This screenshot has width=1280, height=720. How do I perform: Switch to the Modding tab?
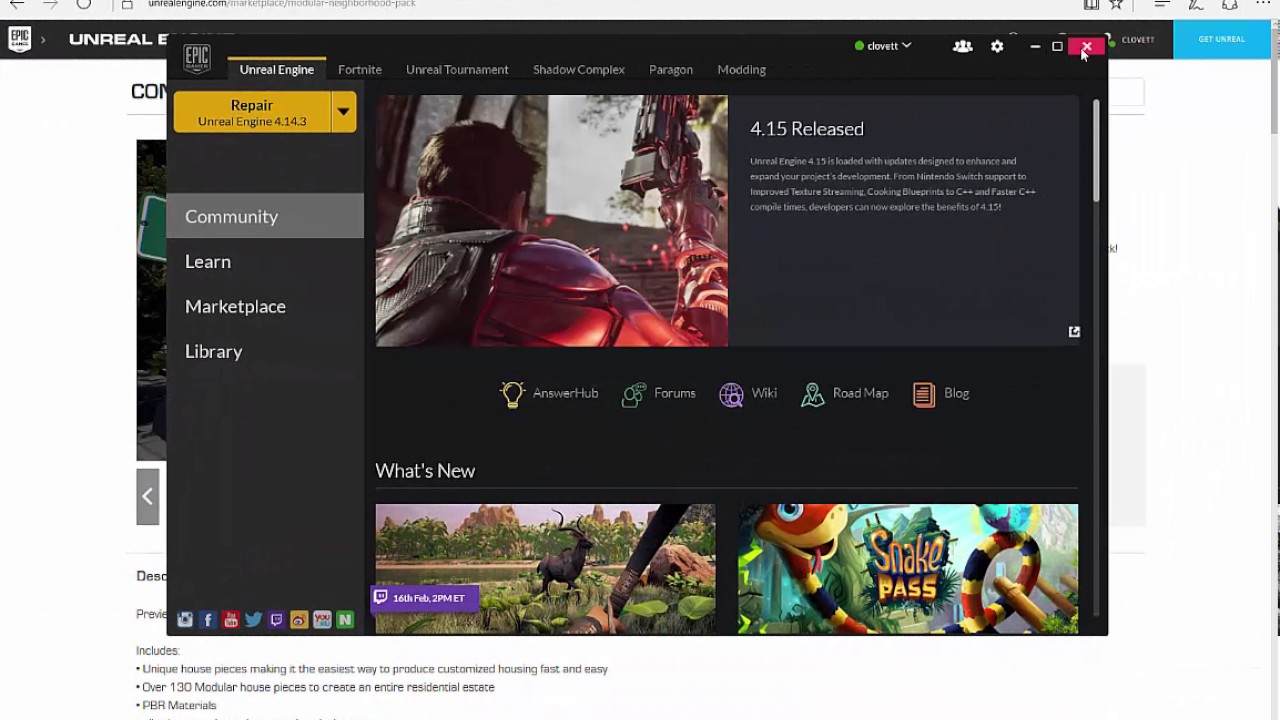tap(742, 69)
